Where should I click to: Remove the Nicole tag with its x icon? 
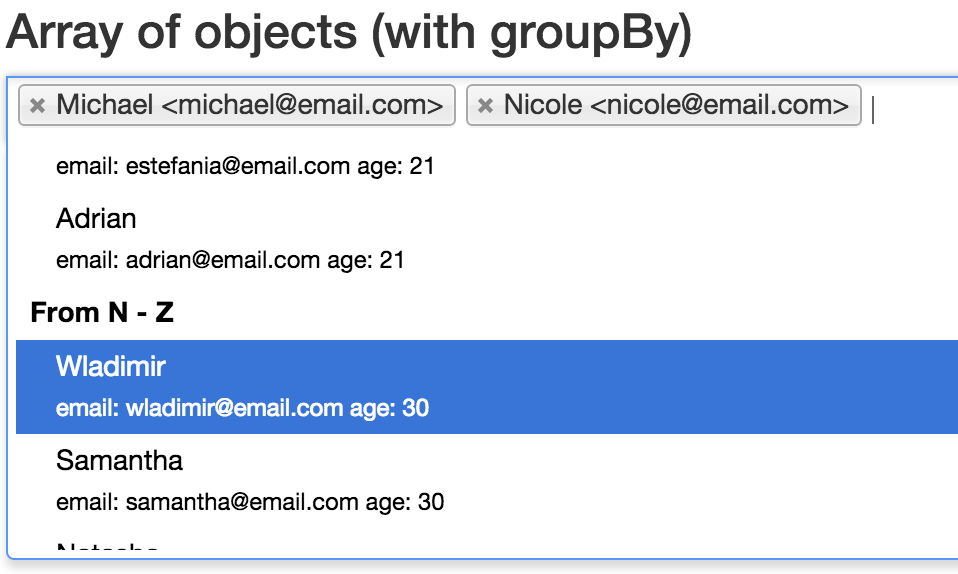(485, 106)
